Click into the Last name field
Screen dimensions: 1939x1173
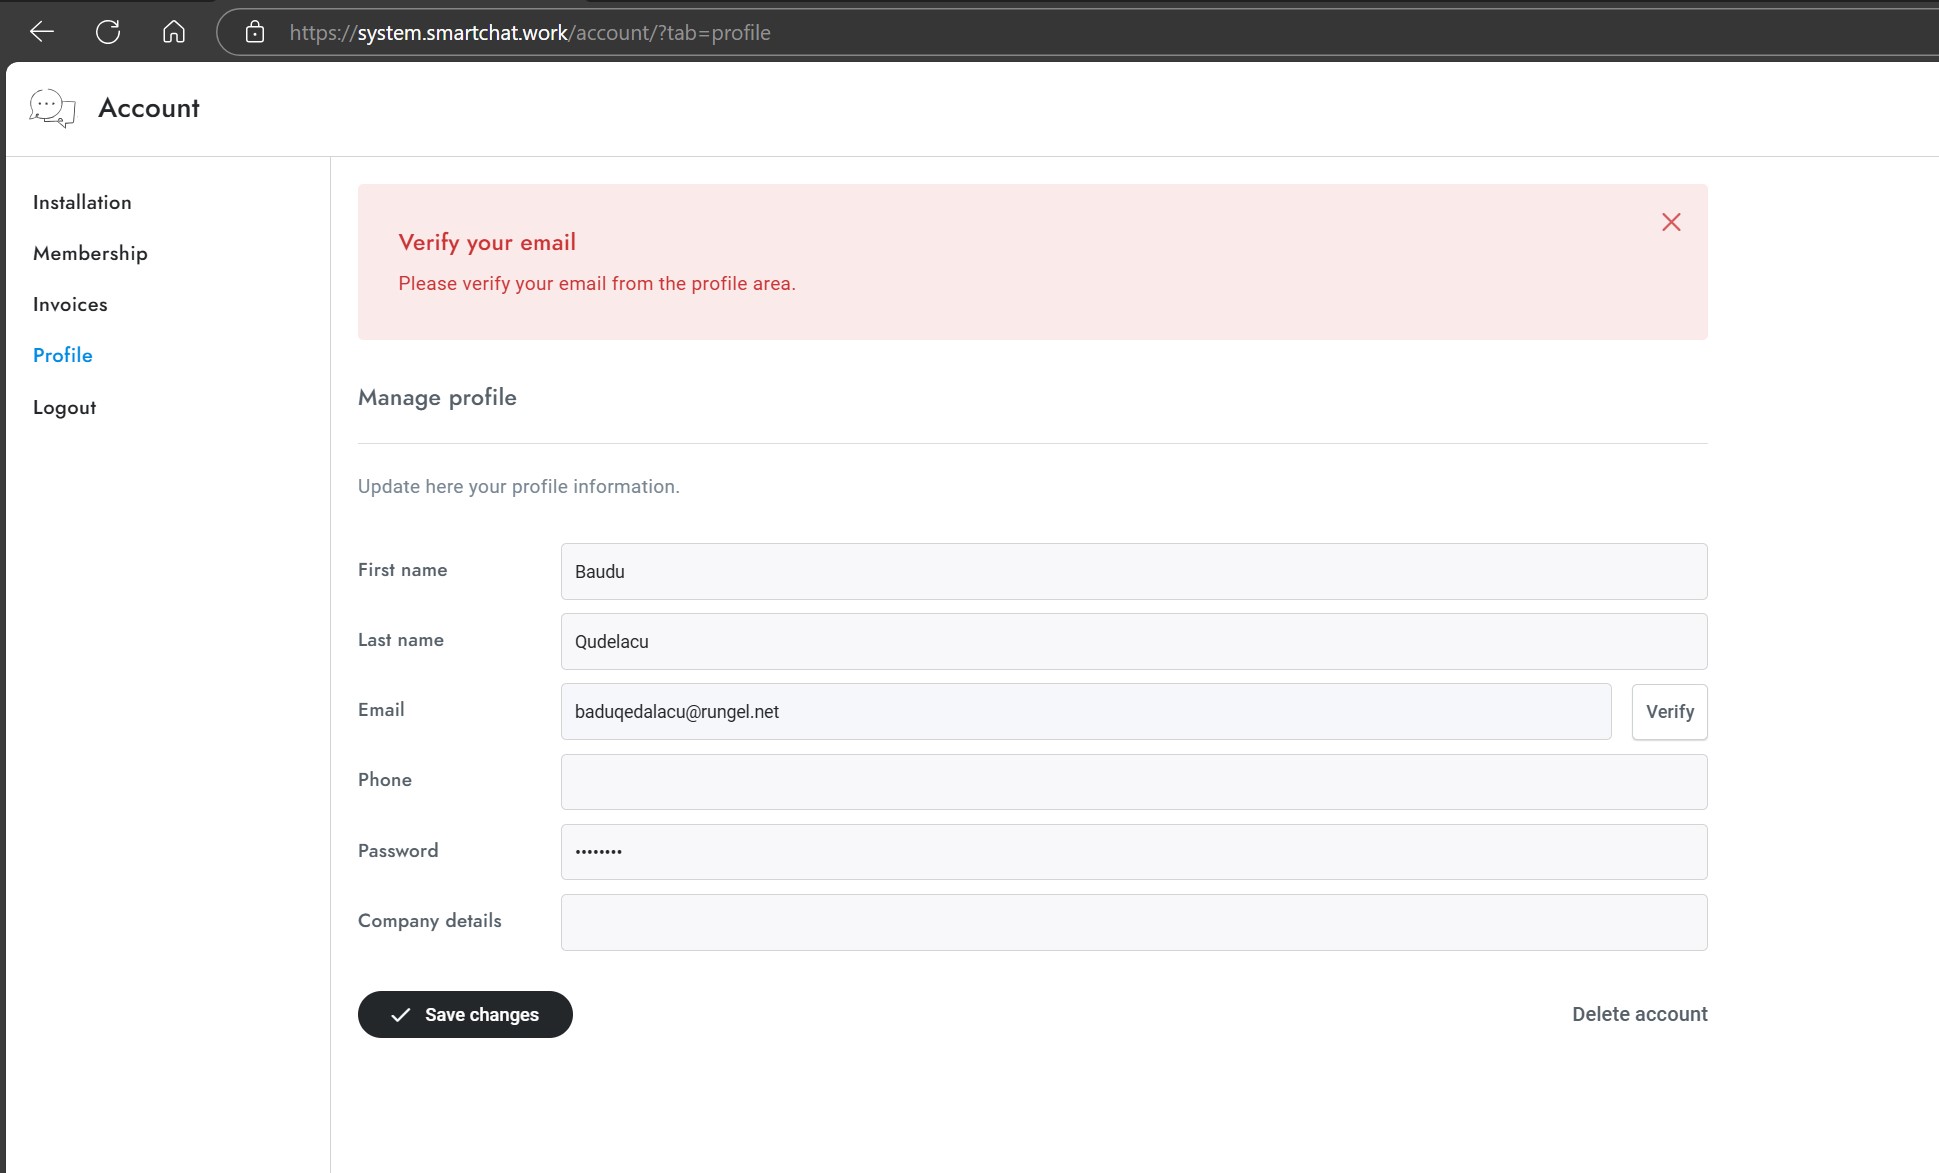1133,641
